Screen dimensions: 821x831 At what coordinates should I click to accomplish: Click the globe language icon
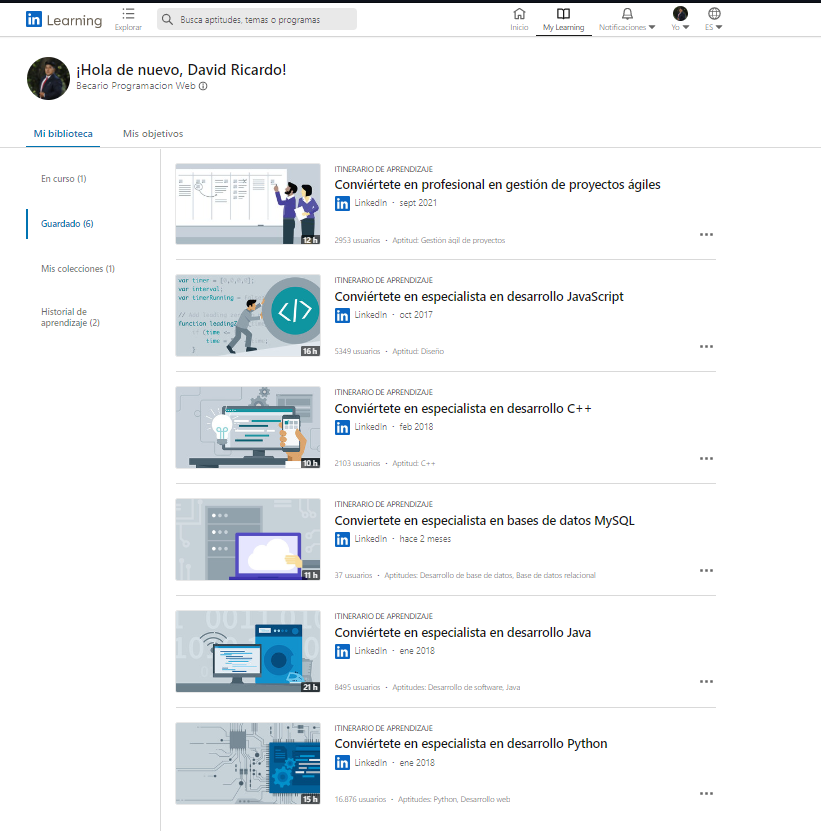pos(714,13)
